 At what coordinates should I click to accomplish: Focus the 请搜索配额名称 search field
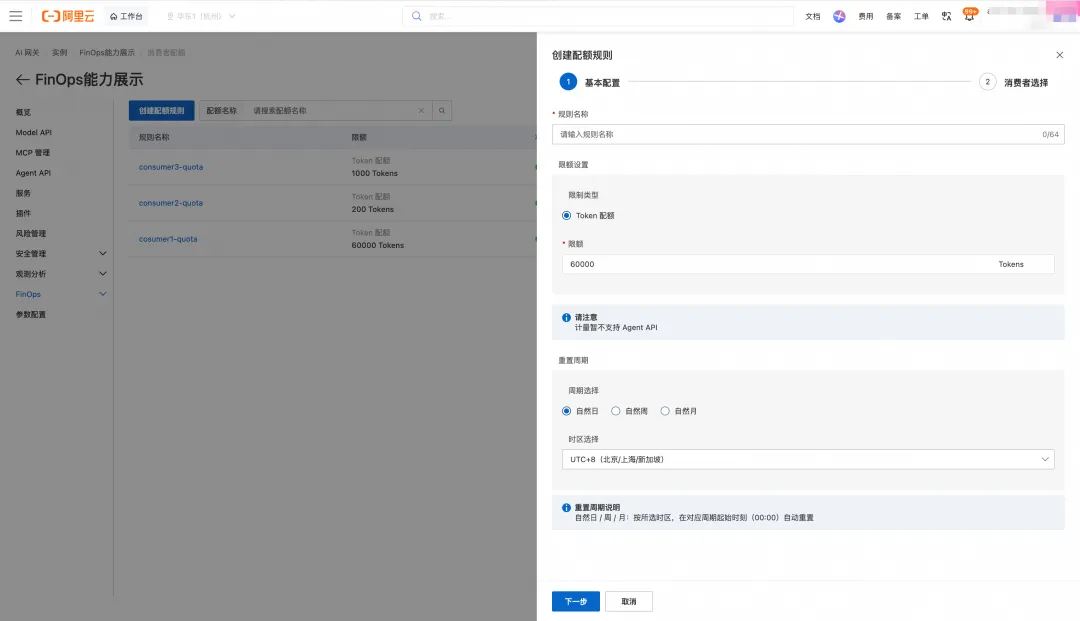pyautogui.click(x=331, y=110)
